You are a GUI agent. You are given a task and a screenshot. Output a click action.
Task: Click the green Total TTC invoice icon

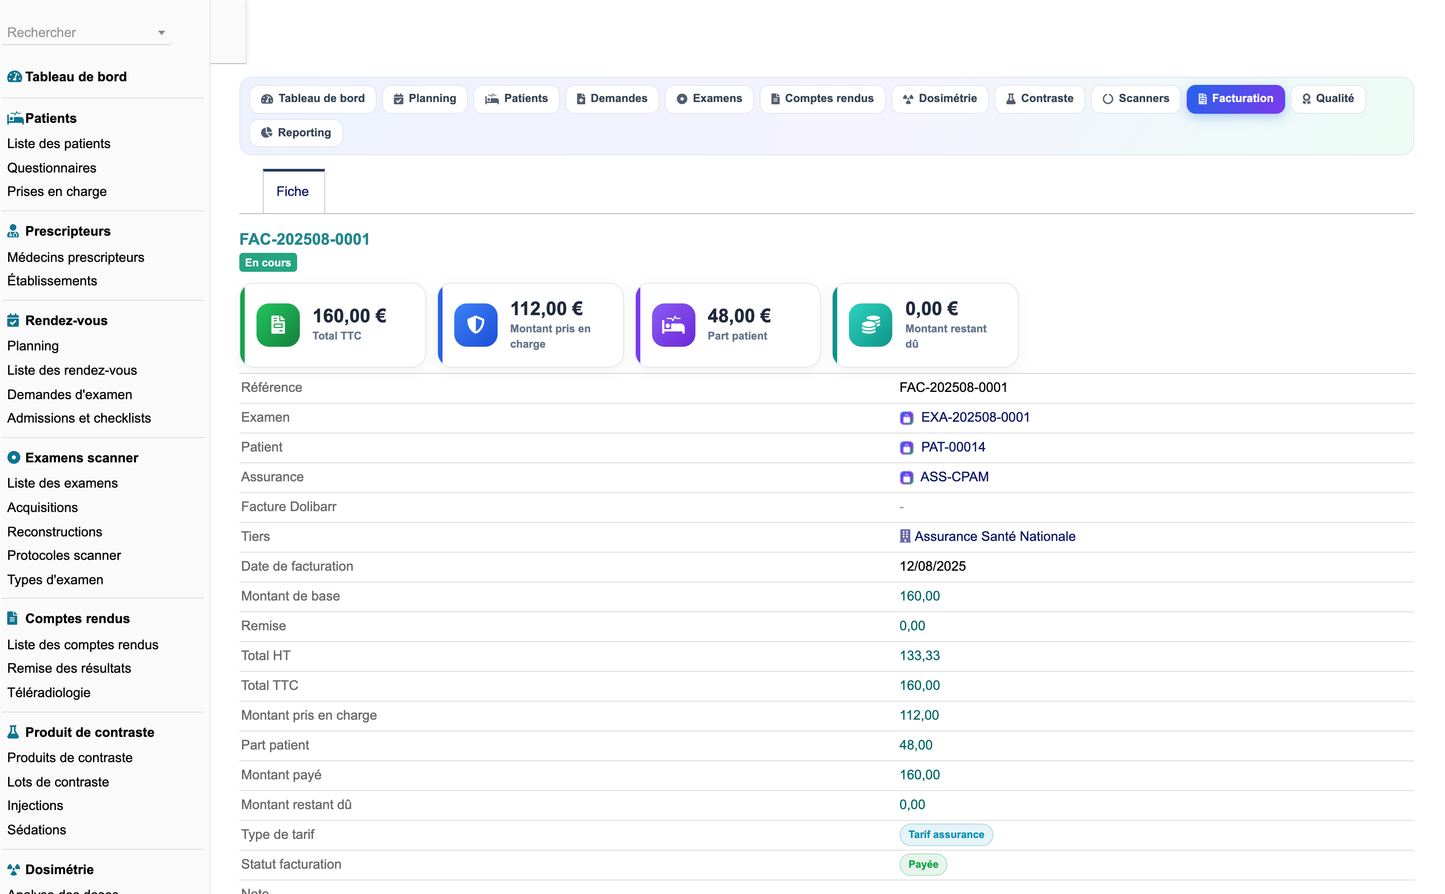pyautogui.click(x=278, y=325)
